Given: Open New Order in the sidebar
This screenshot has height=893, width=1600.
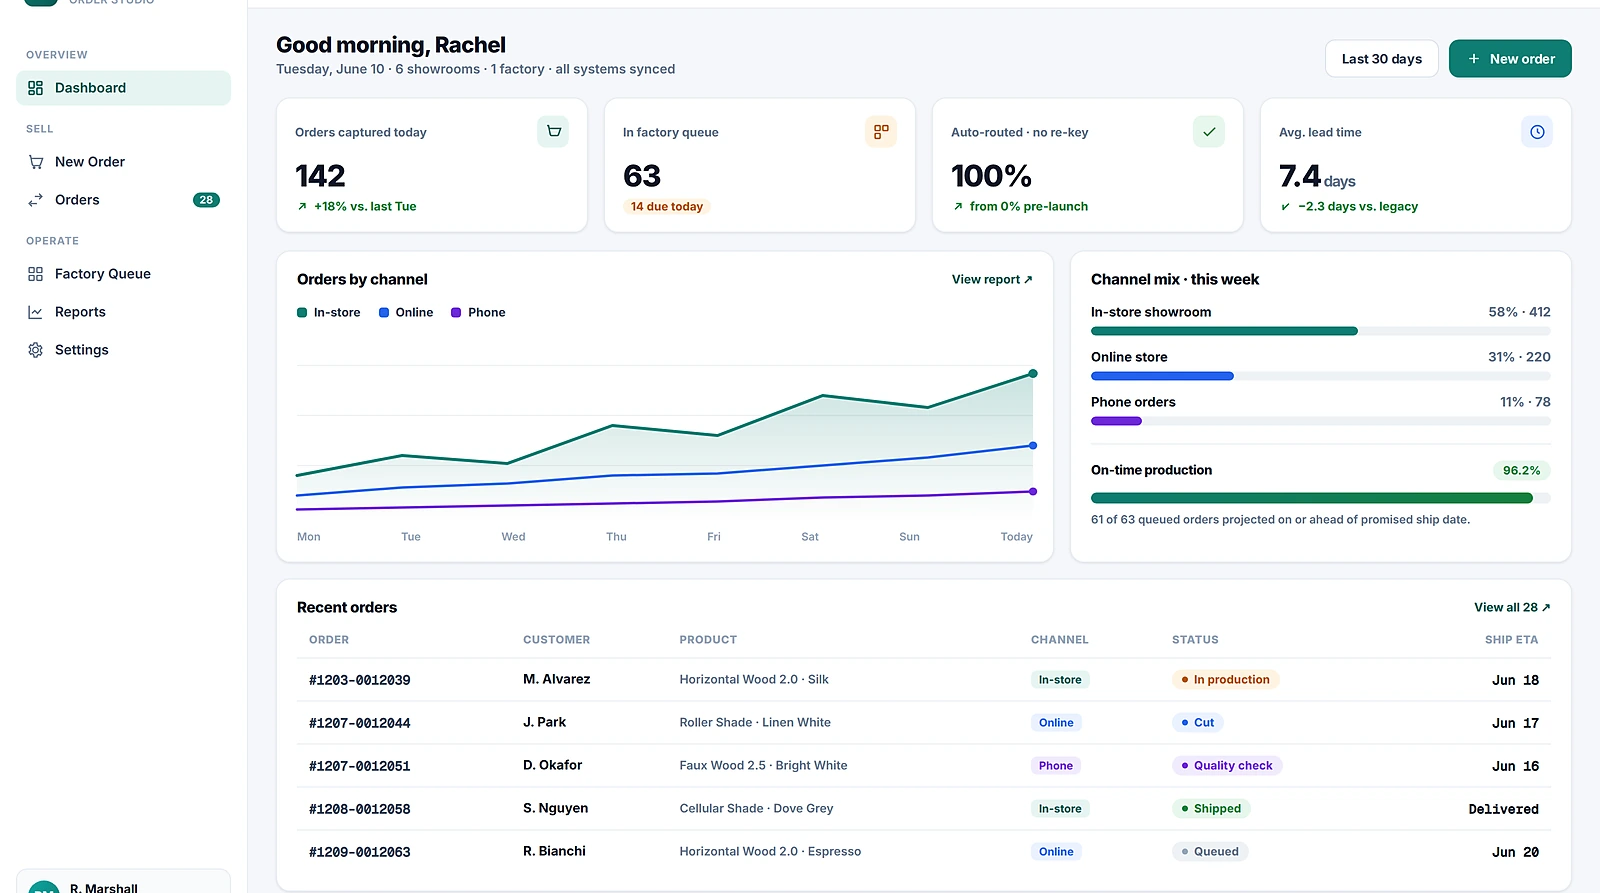Looking at the screenshot, I should pyautogui.click(x=123, y=162).
